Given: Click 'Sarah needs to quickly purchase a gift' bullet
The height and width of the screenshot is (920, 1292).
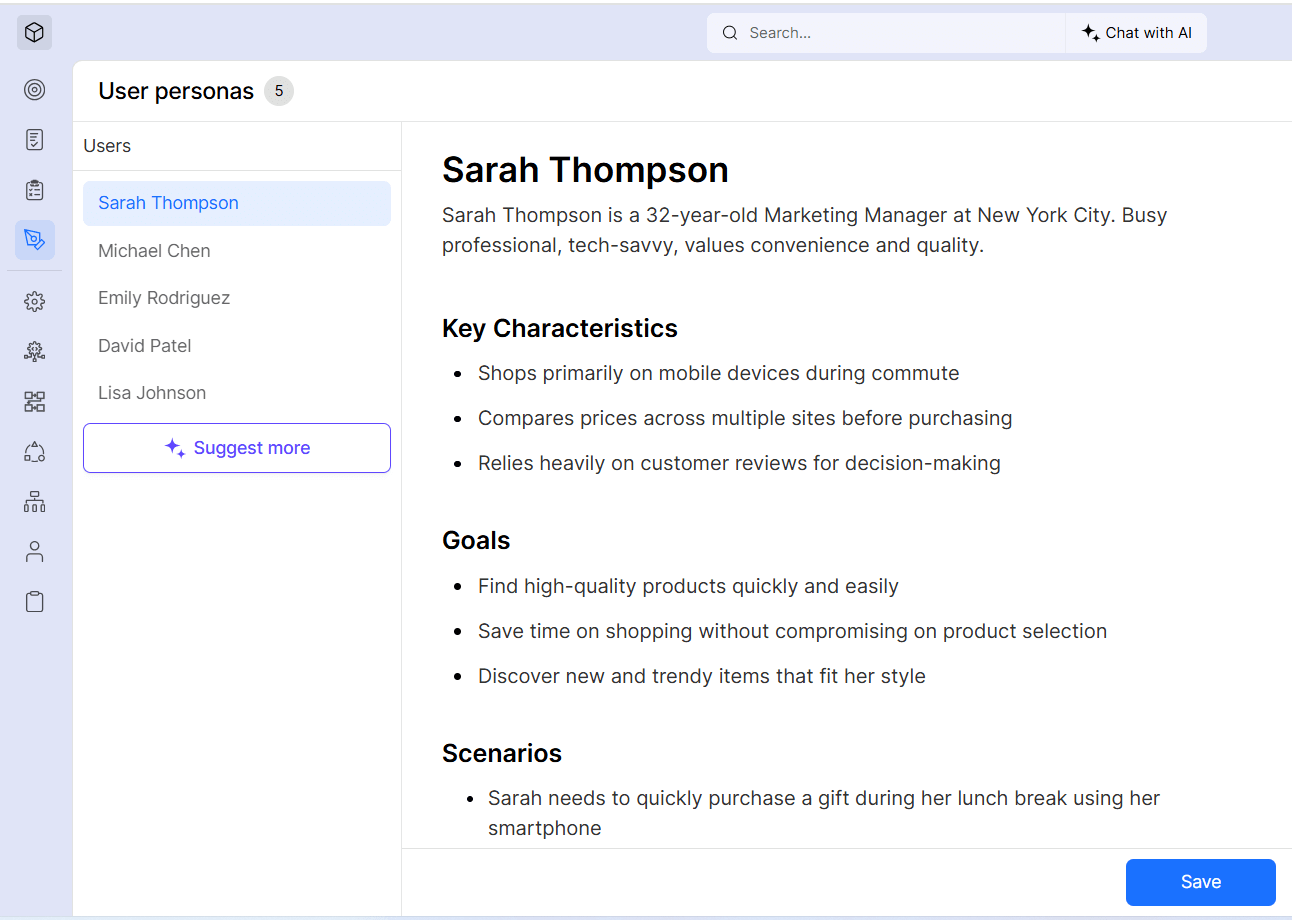Looking at the screenshot, I should tap(824, 813).
